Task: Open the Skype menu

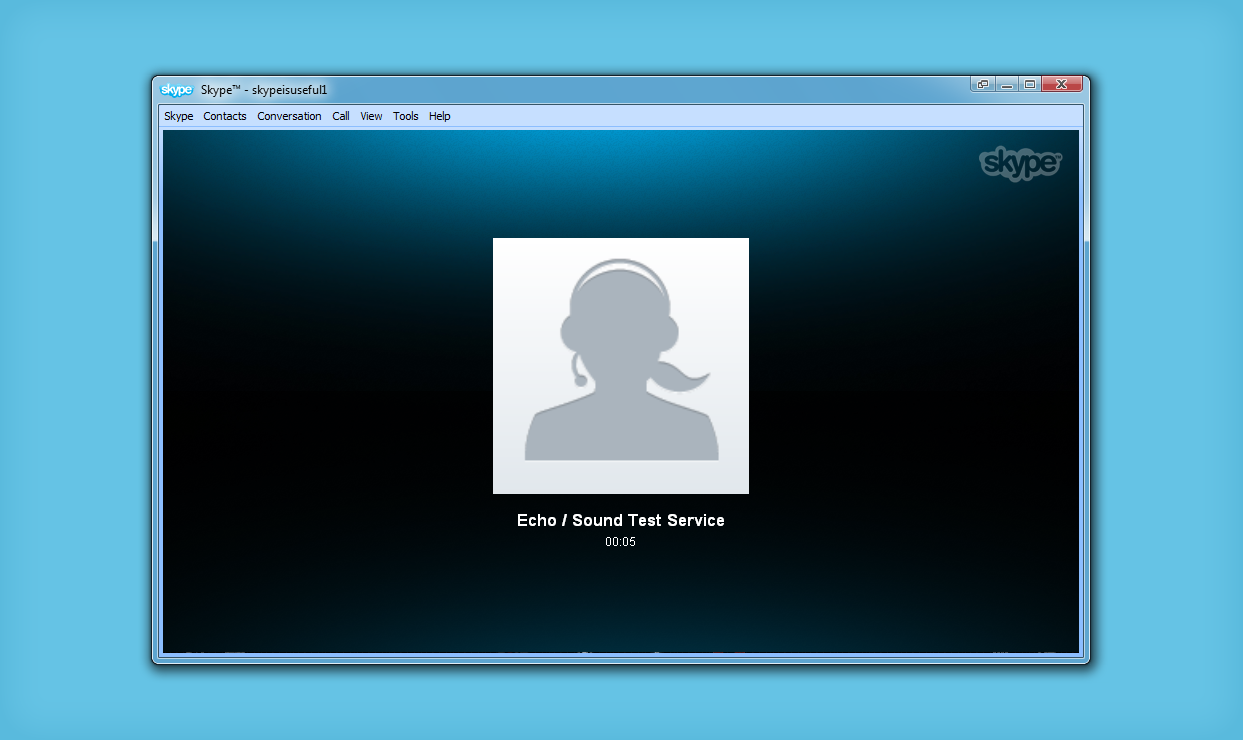Action: coord(179,116)
